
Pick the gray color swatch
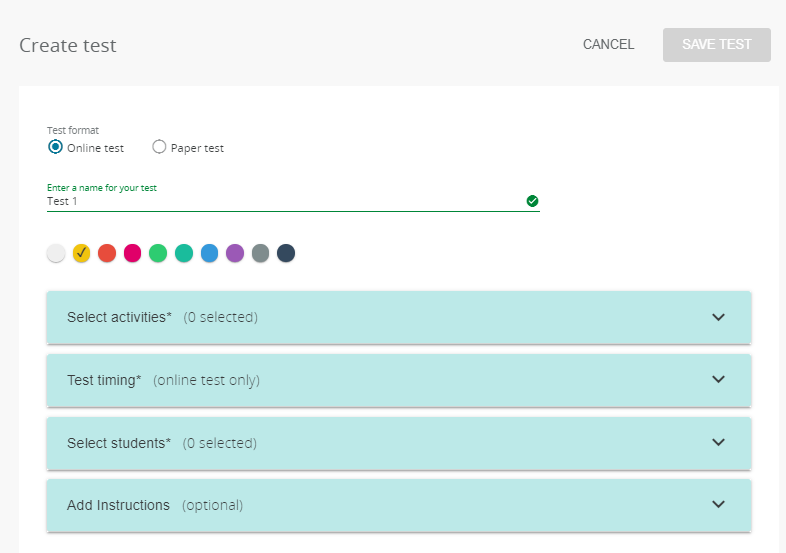(261, 253)
